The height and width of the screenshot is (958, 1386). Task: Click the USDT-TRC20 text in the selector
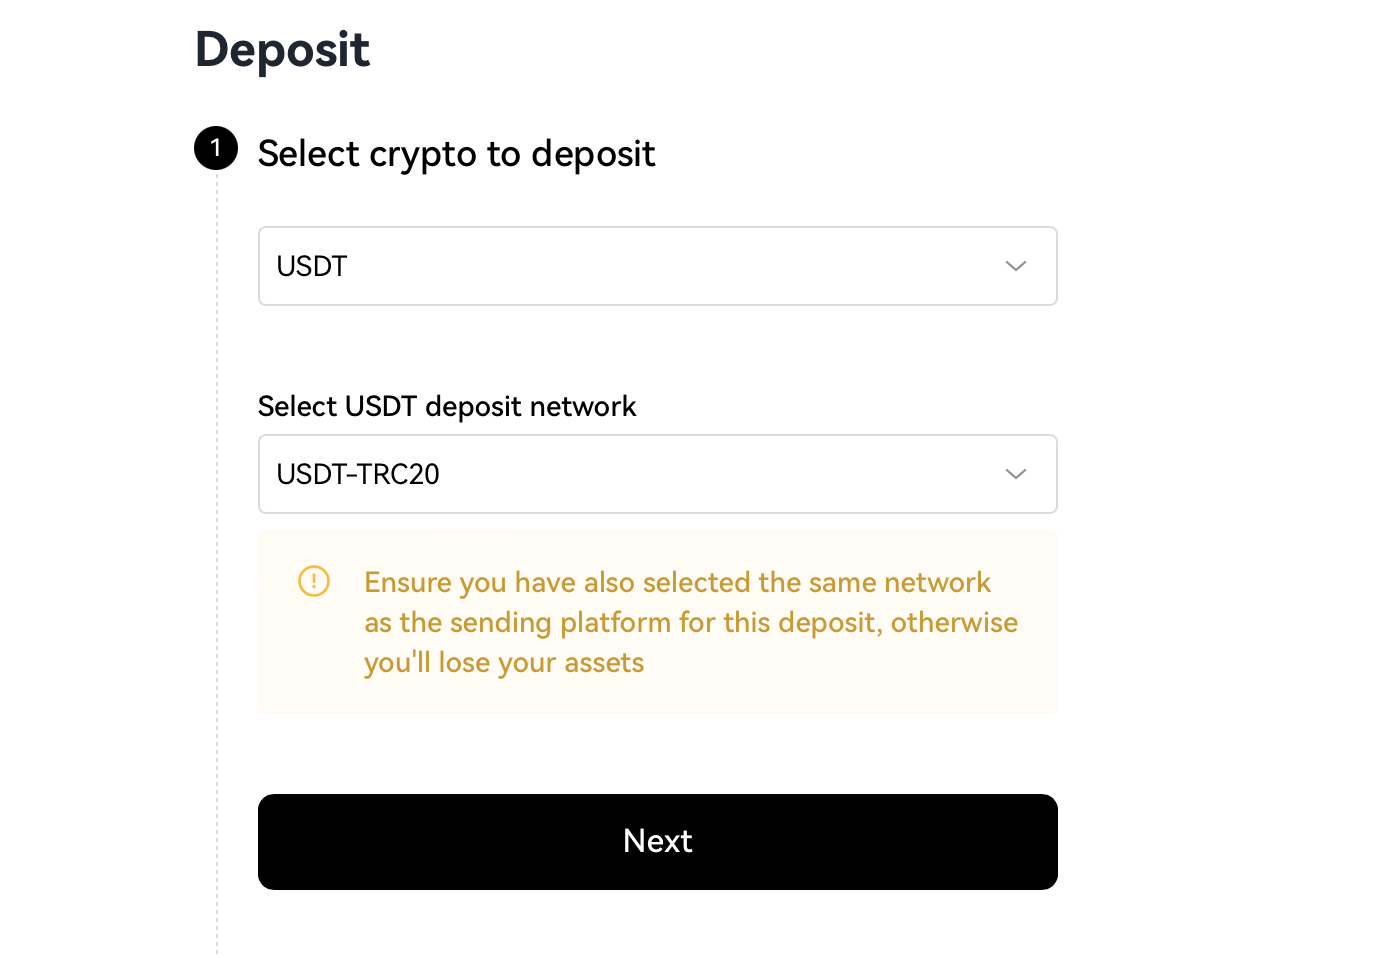[x=358, y=474]
